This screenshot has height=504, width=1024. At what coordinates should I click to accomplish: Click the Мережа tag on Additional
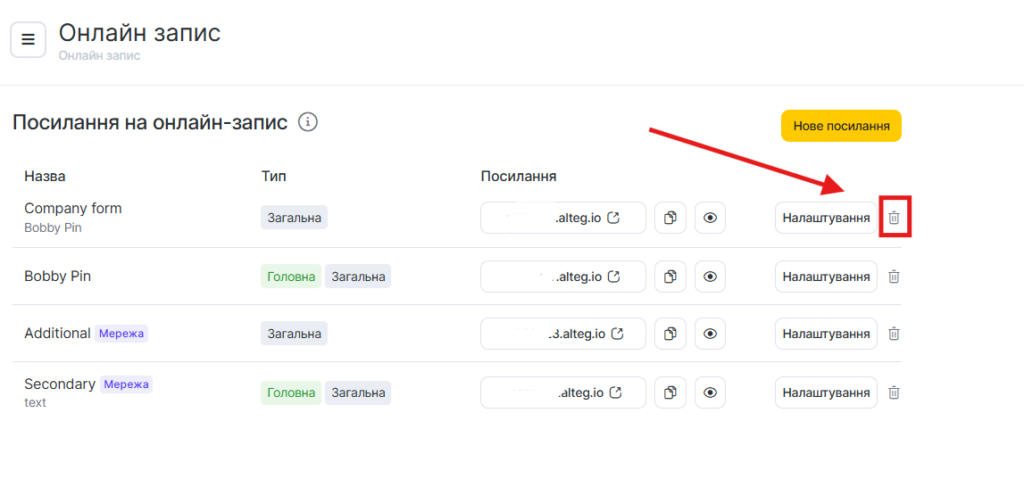tap(122, 333)
